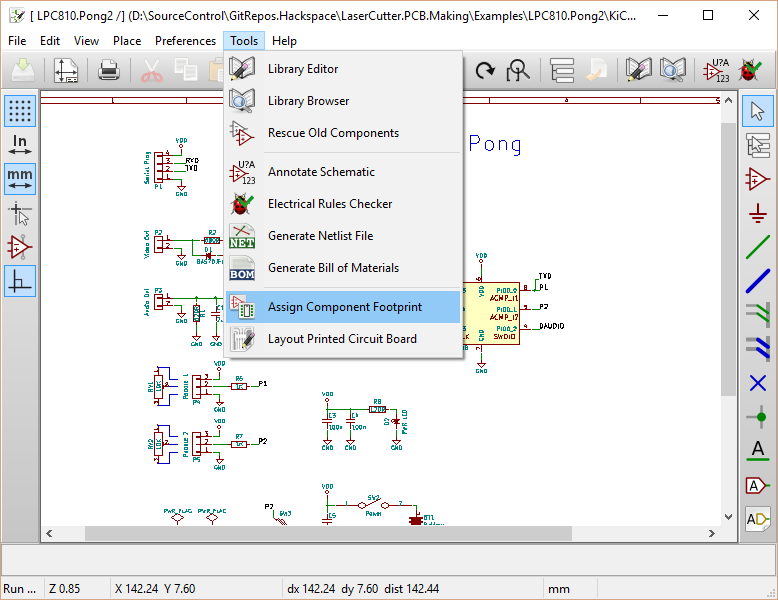Open the Place menu
Viewport: 778px width, 600px height.
[127, 41]
